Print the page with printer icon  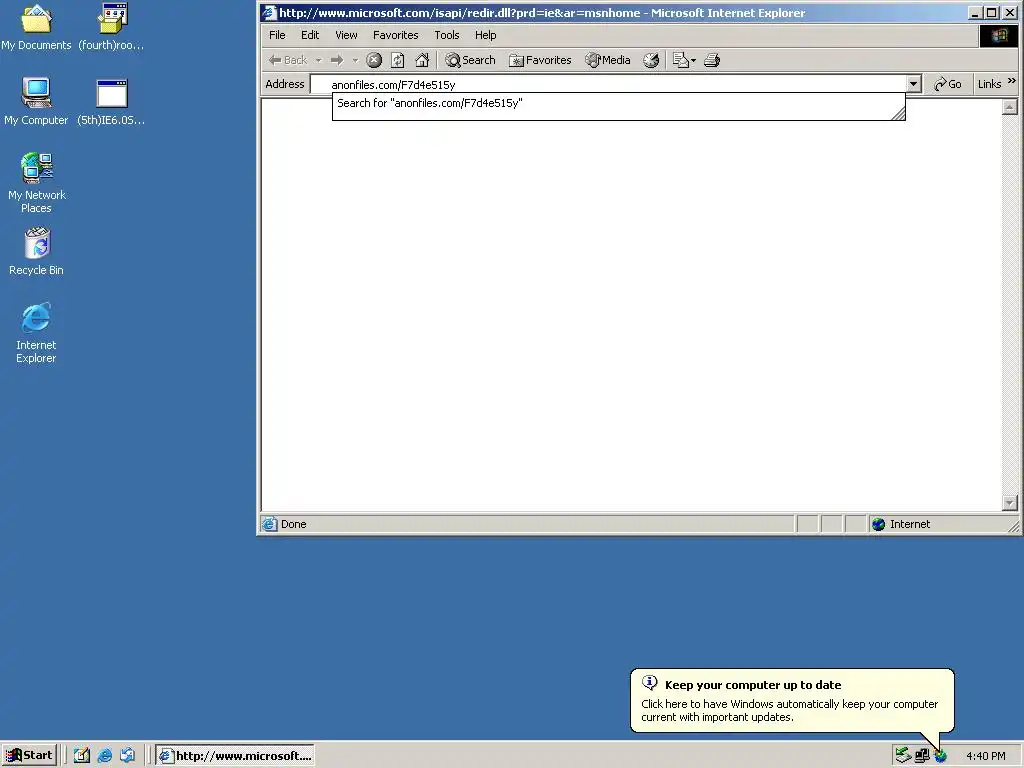tap(712, 60)
